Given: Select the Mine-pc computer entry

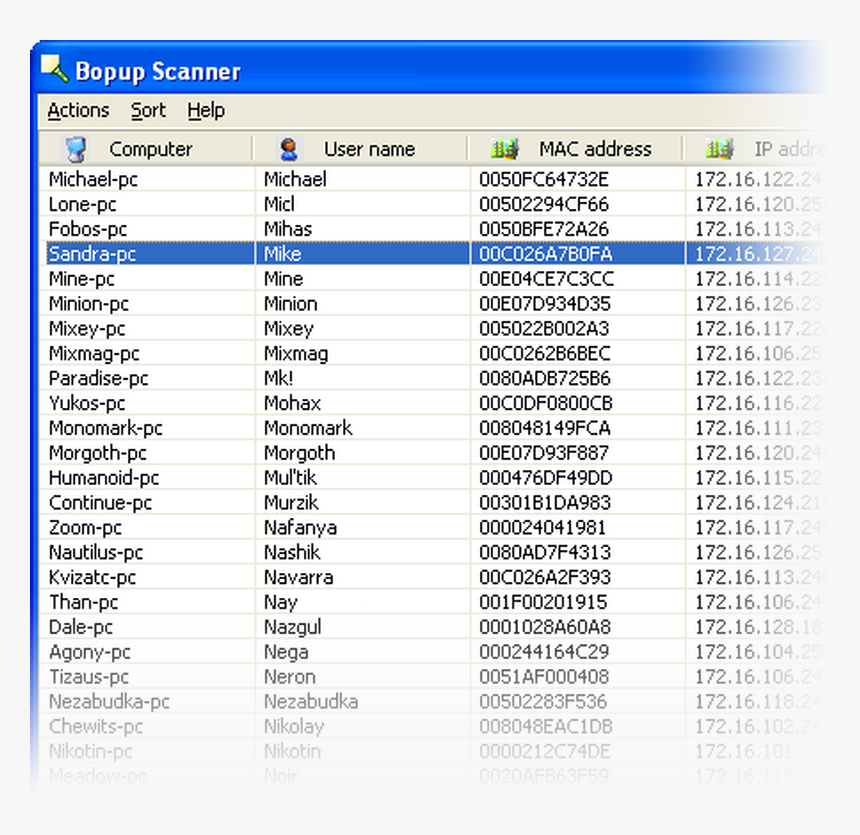Looking at the screenshot, I should [82, 279].
